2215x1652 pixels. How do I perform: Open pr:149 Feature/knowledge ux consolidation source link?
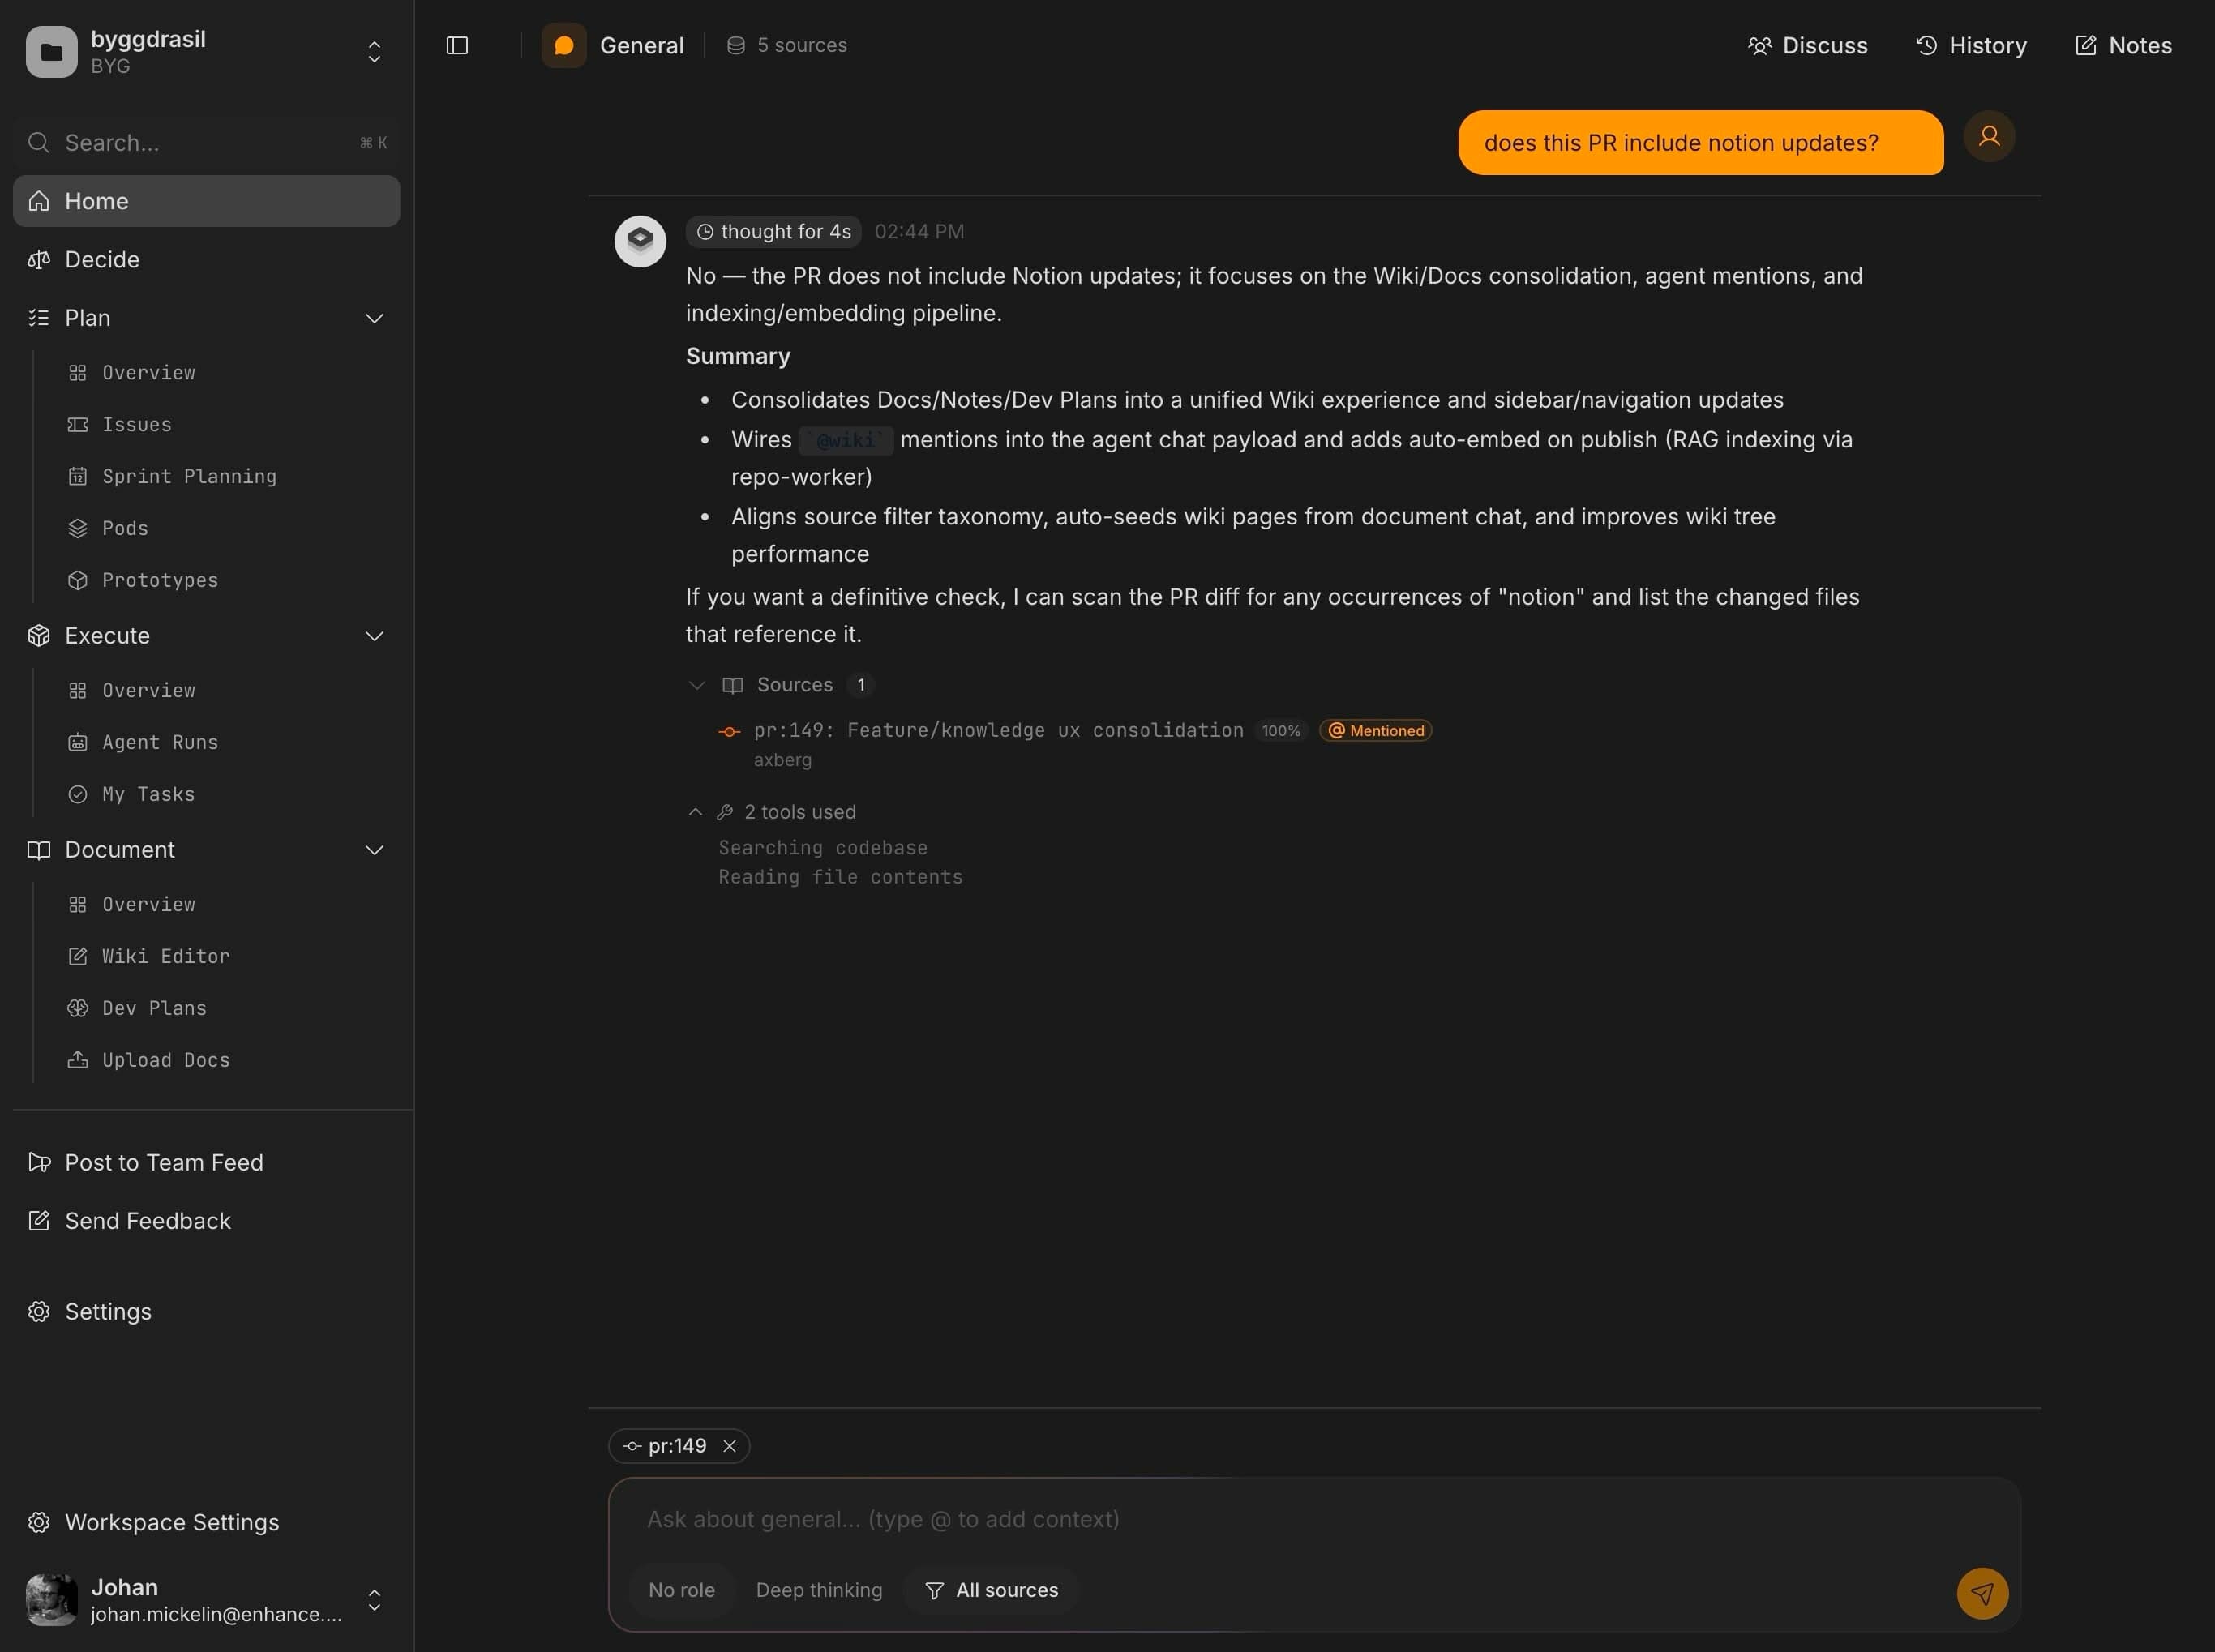999,730
